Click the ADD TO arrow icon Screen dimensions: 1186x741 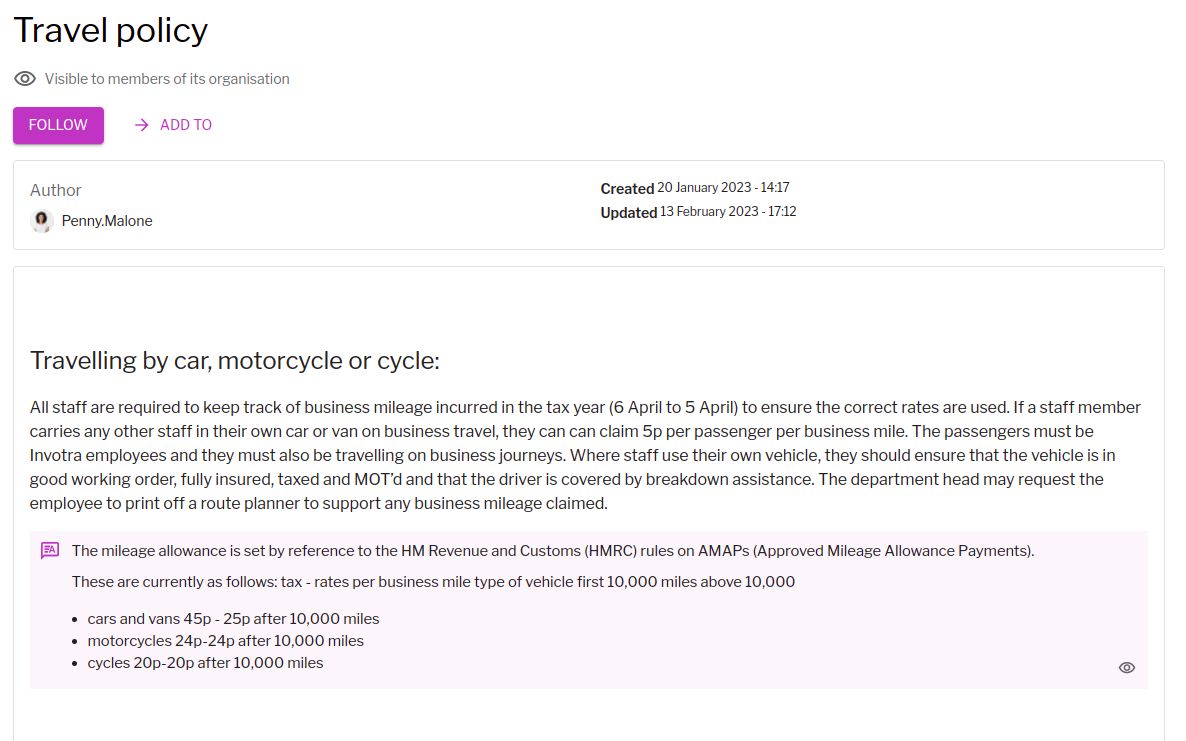point(142,125)
